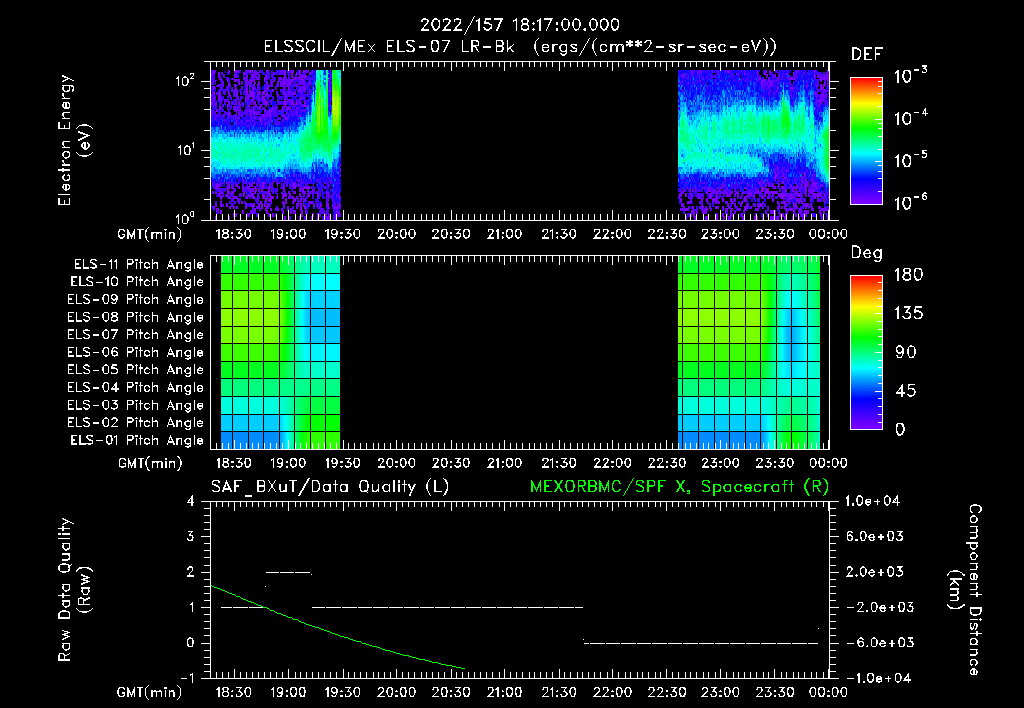Click the 45 value on Deg scale
This screenshot has height=708, width=1024.
click(905, 391)
